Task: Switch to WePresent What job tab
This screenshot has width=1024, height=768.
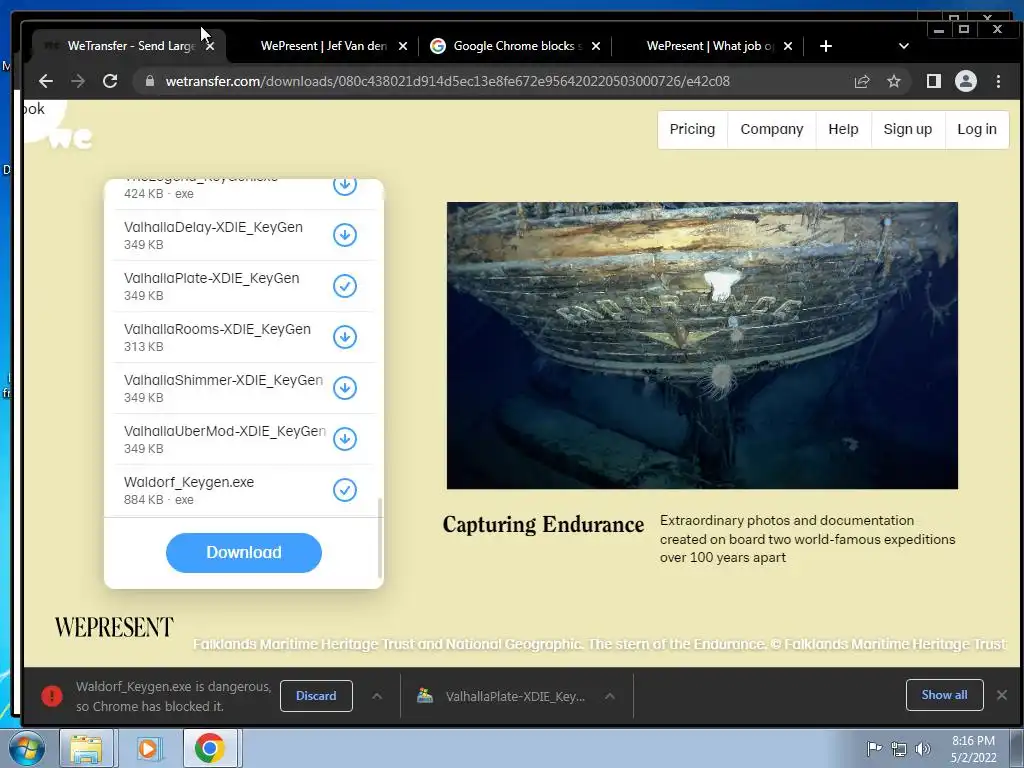Action: [x=709, y=46]
